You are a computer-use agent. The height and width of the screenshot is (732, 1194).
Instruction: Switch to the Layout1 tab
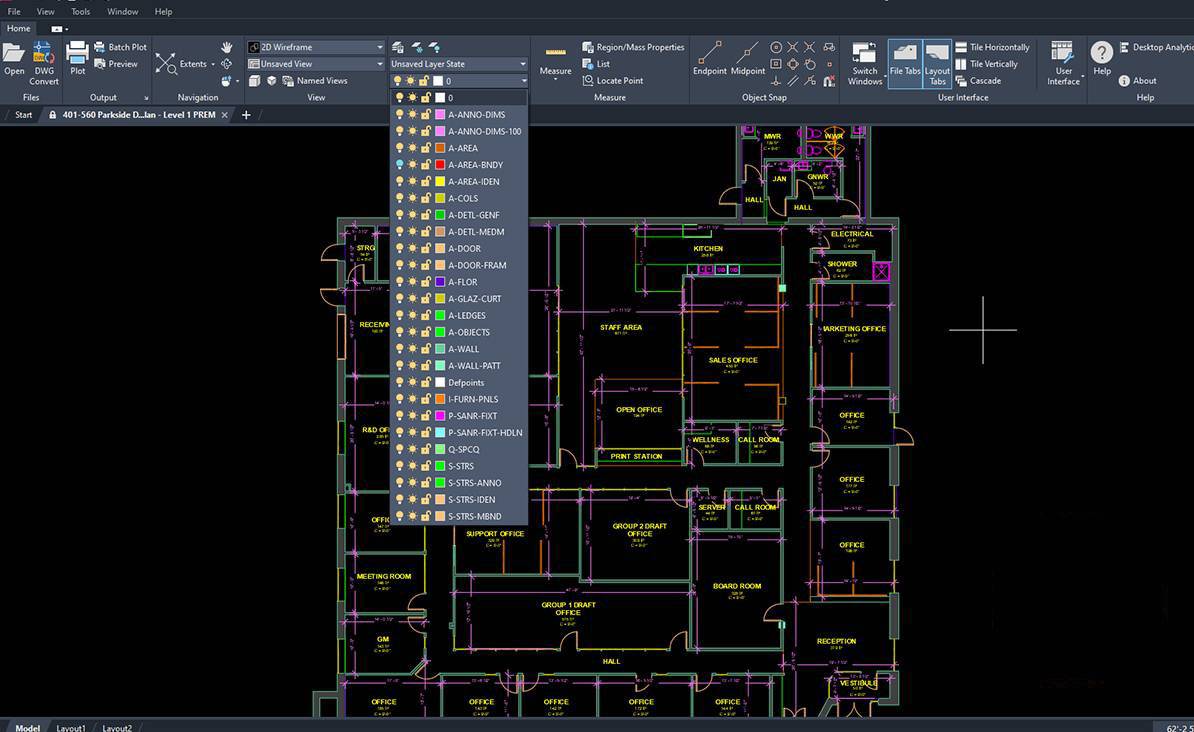pos(71,727)
